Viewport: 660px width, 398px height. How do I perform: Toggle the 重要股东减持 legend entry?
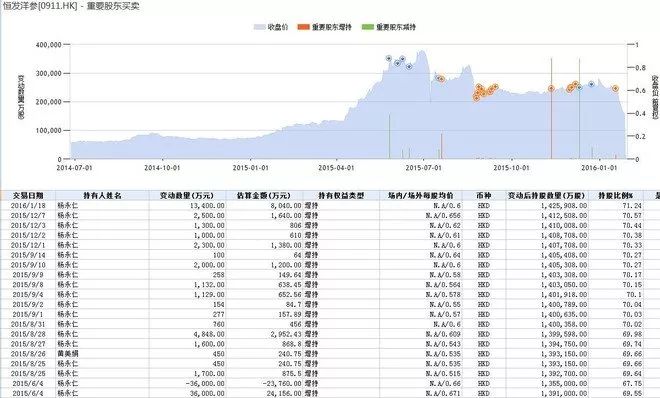389,27
